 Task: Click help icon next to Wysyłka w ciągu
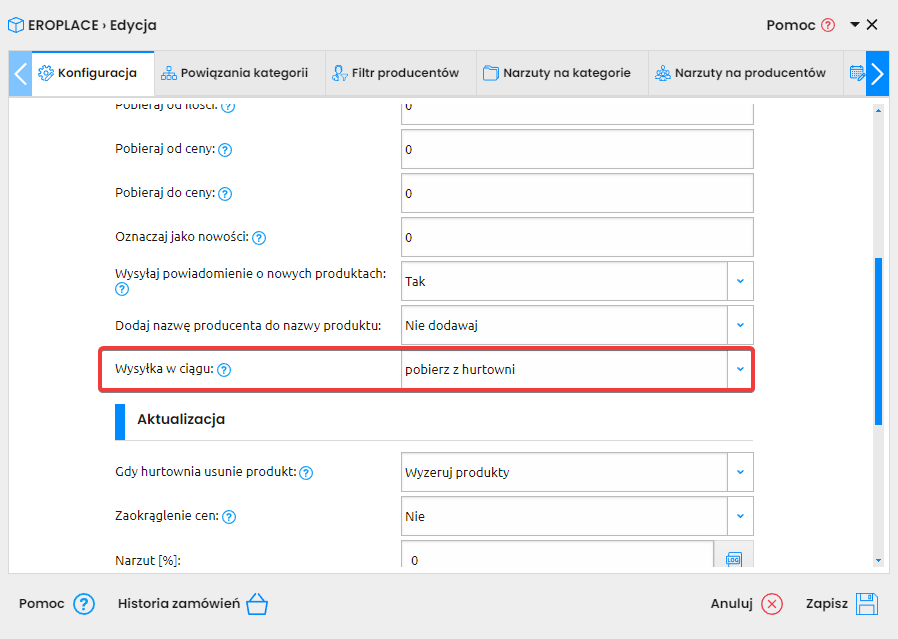click(224, 370)
